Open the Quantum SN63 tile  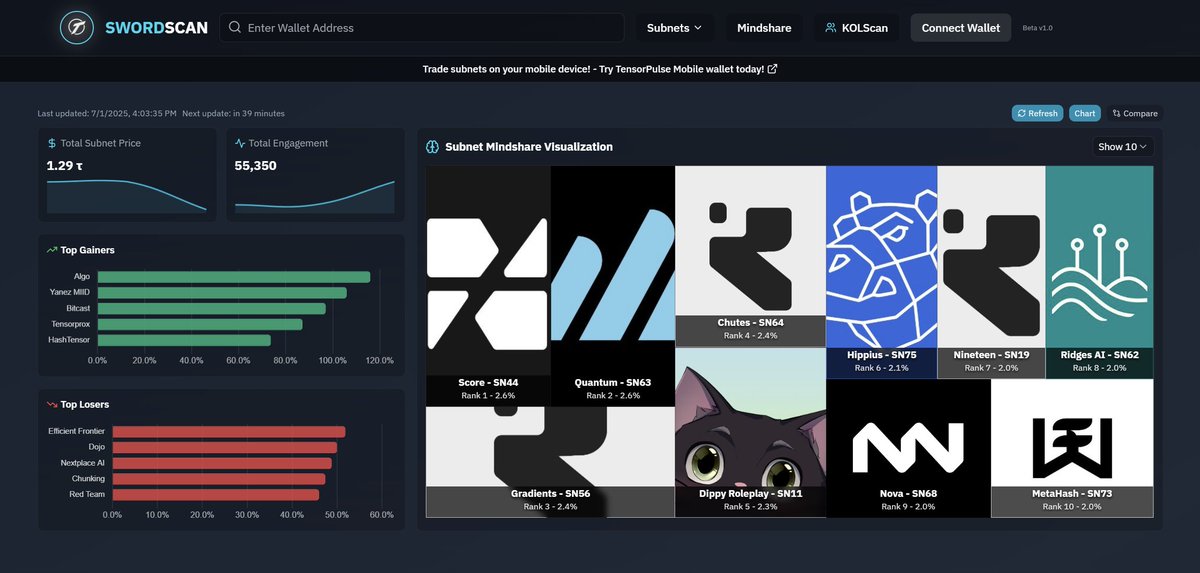pyautogui.click(x=613, y=286)
